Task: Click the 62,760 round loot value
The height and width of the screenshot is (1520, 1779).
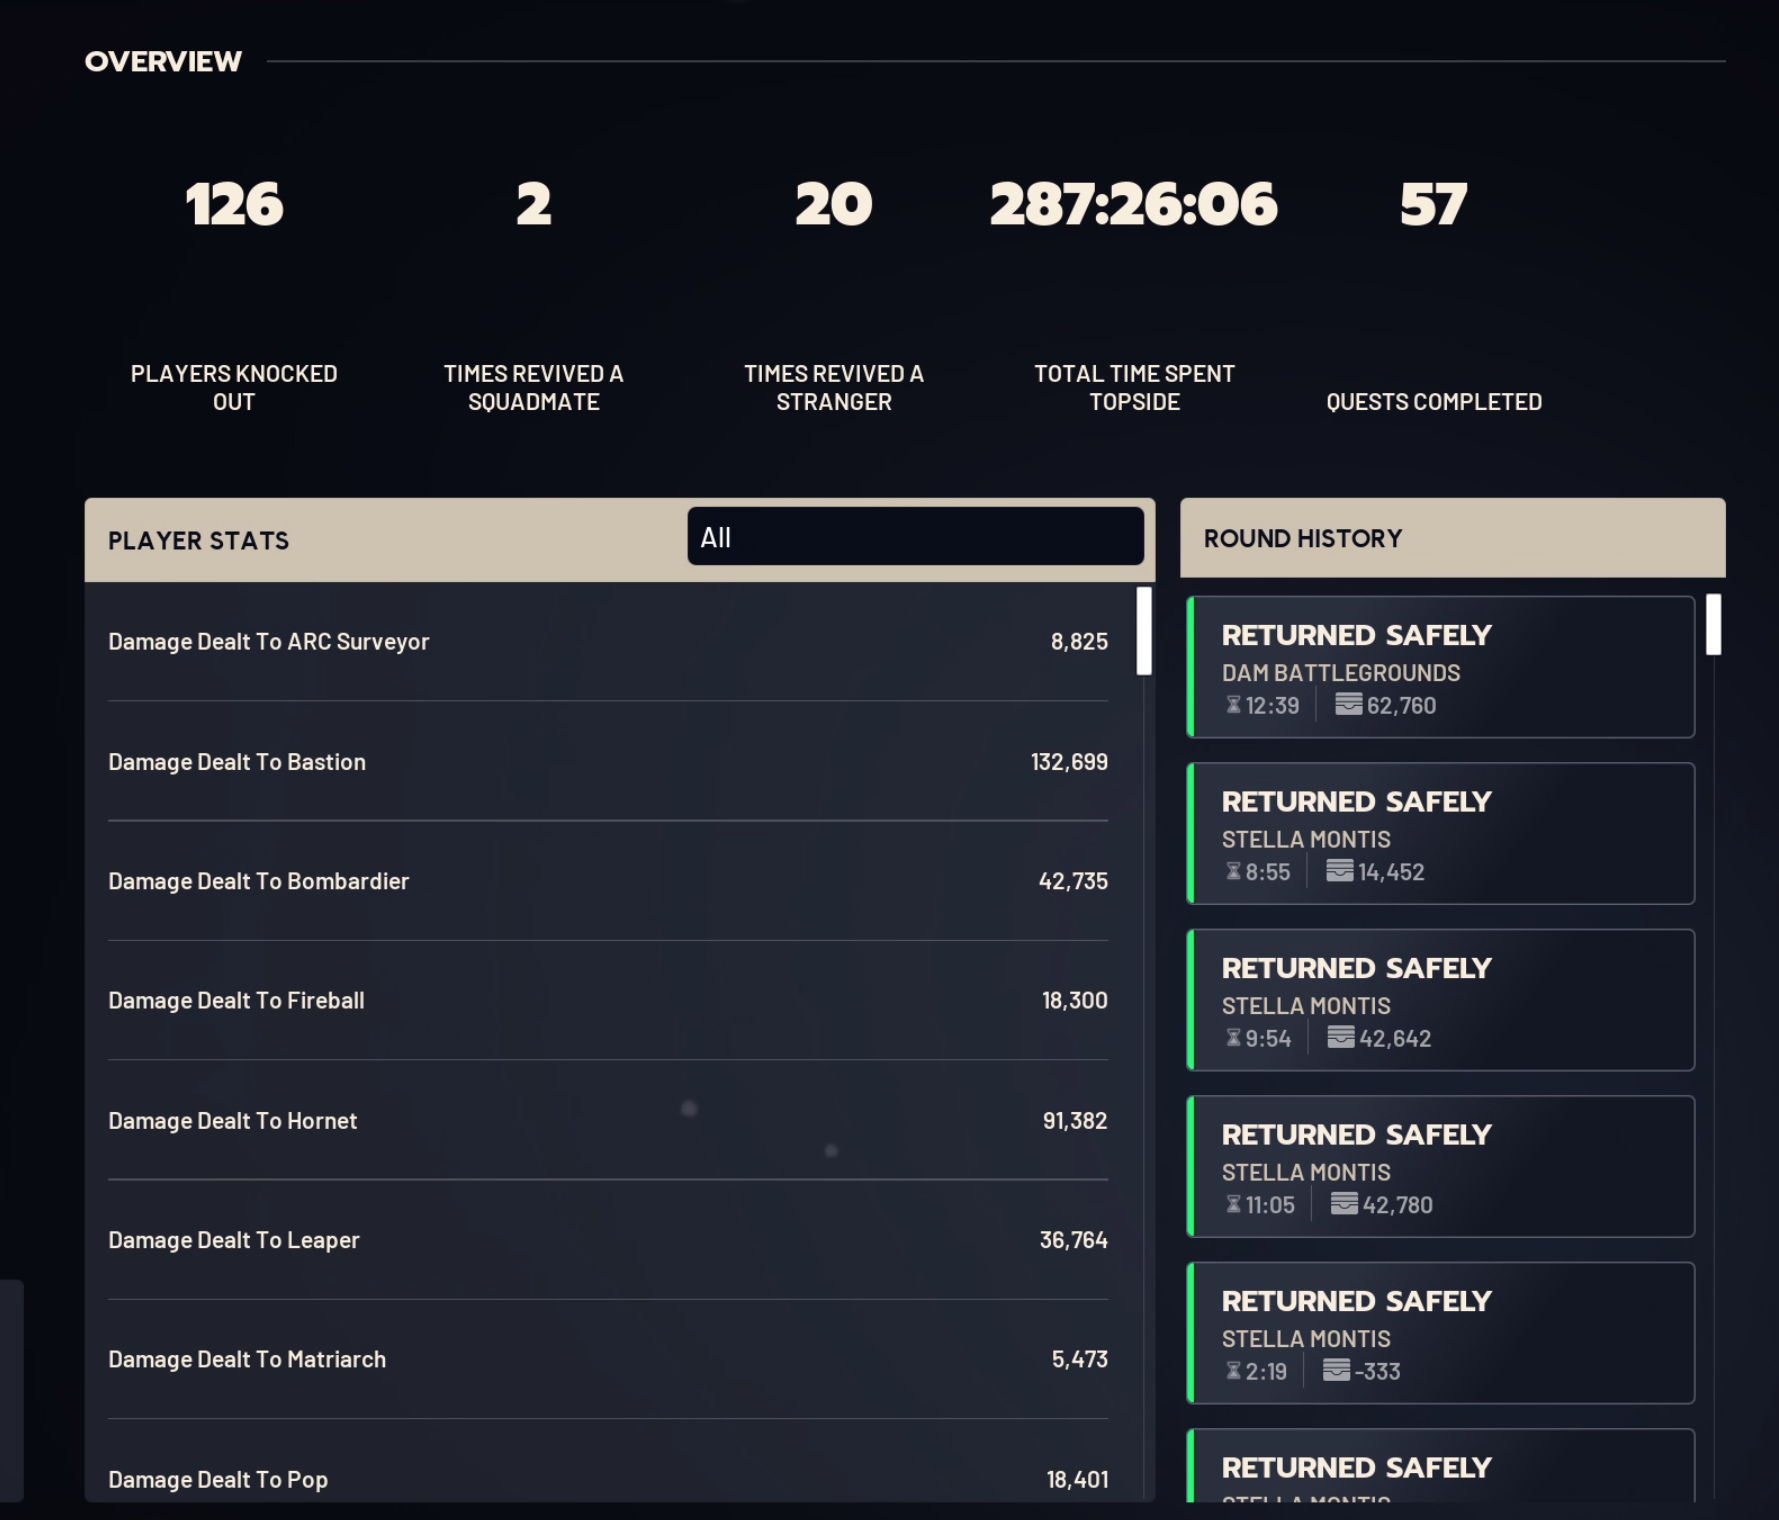Action: 1401,706
